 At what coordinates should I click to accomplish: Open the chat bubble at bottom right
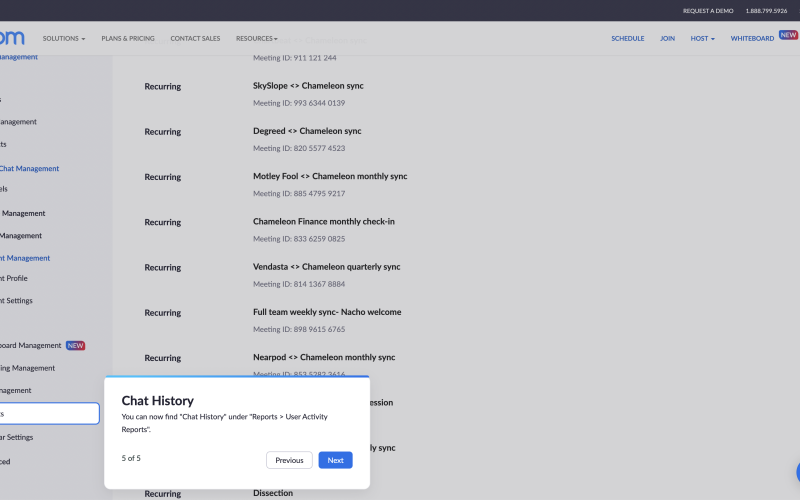tap(797, 473)
